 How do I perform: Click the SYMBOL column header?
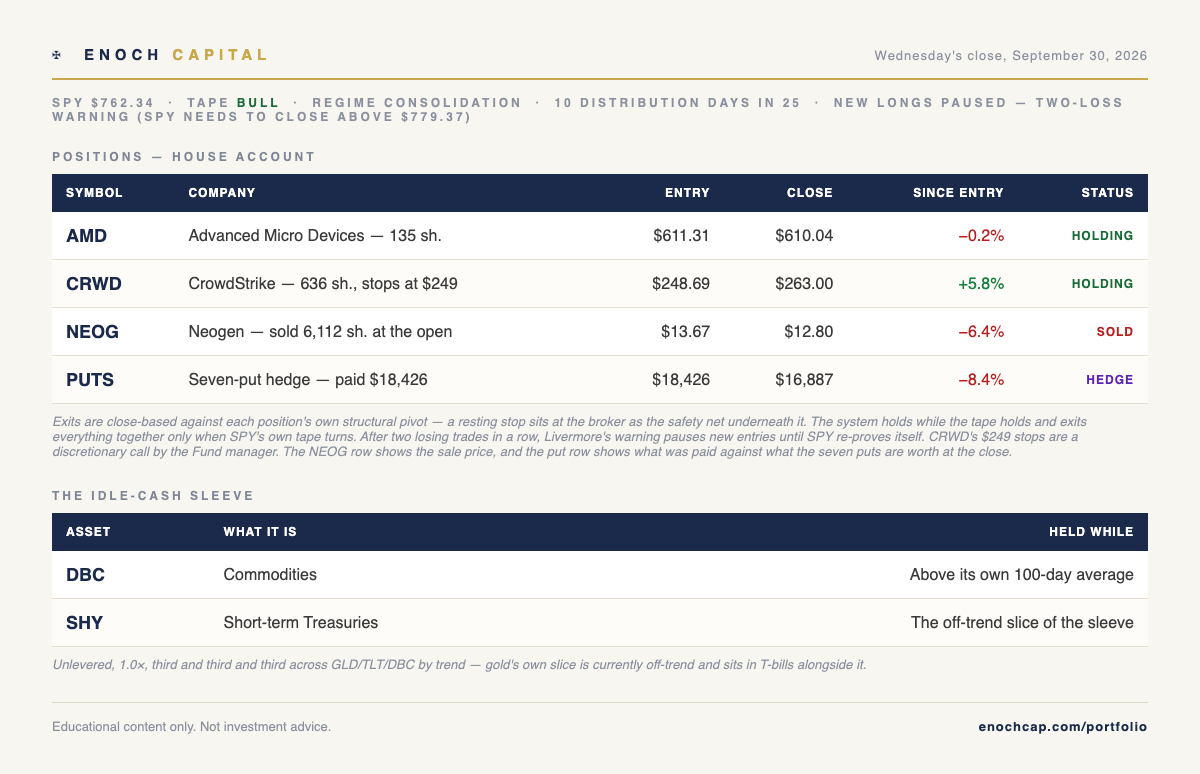click(94, 193)
